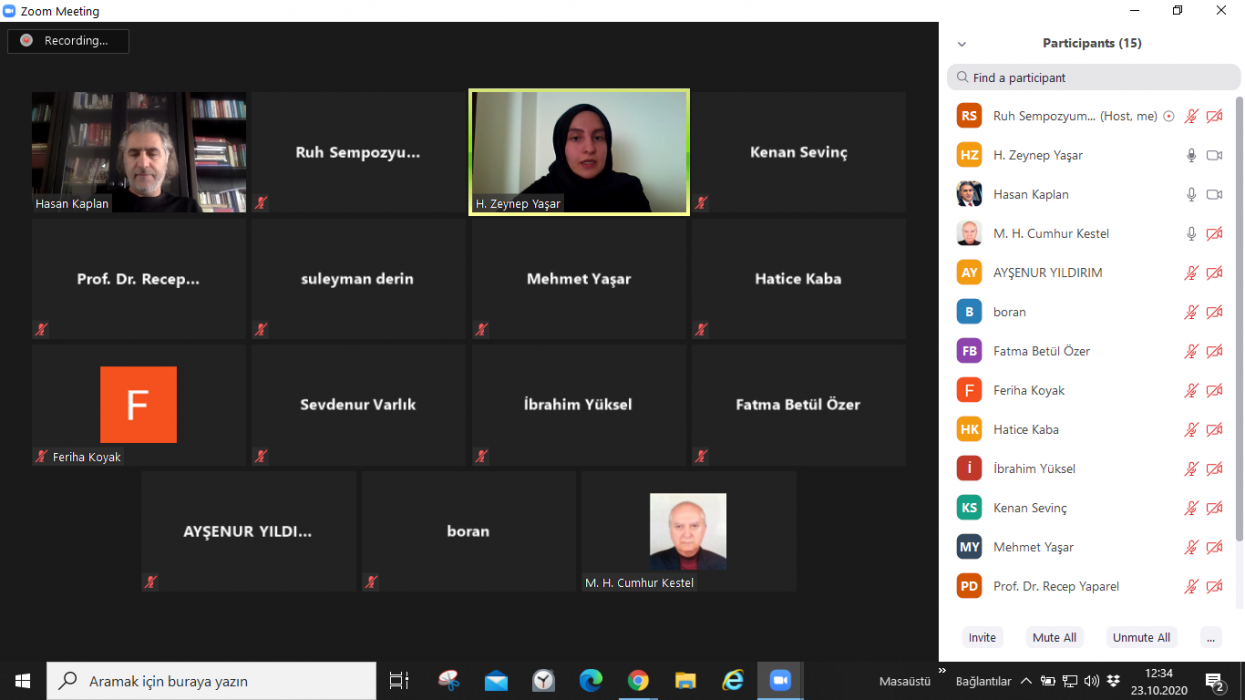Screen dimensions: 1245x700
Task: Click the volume icon in the system tray
Action: [1091, 681]
